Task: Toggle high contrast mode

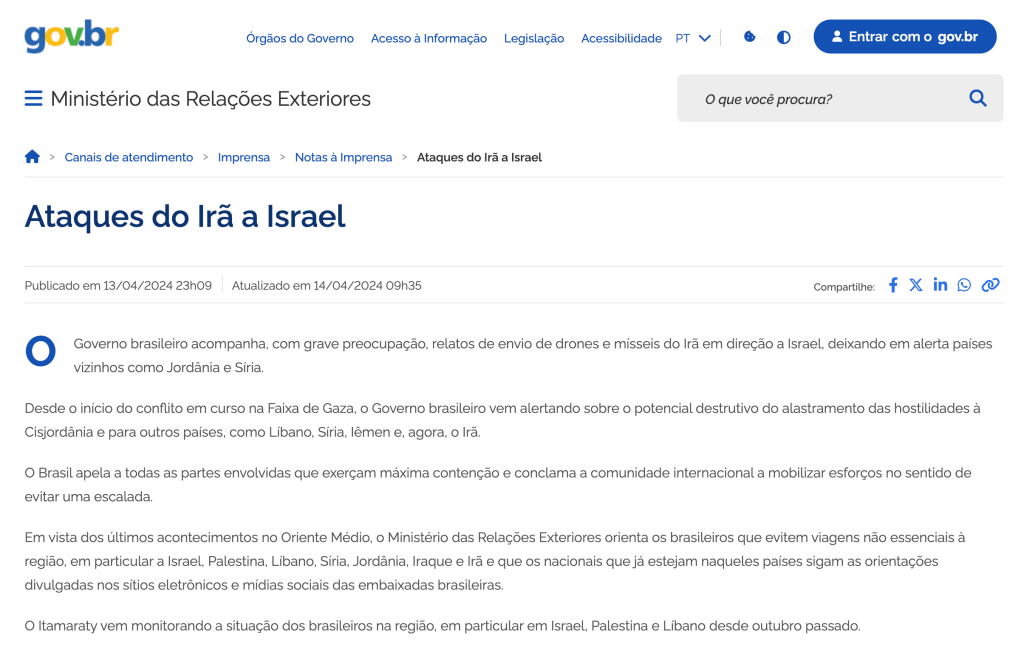Action: click(x=784, y=37)
